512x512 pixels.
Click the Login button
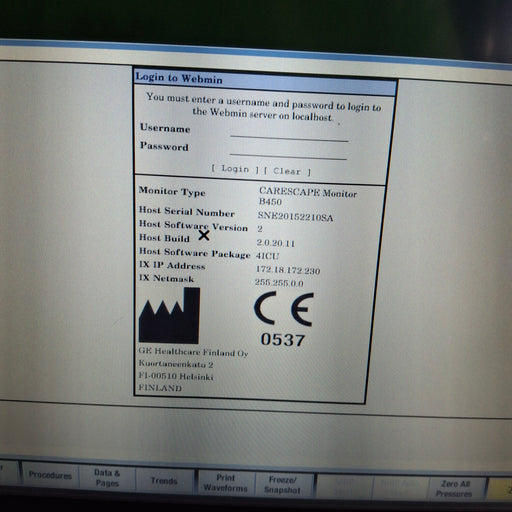click(235, 169)
